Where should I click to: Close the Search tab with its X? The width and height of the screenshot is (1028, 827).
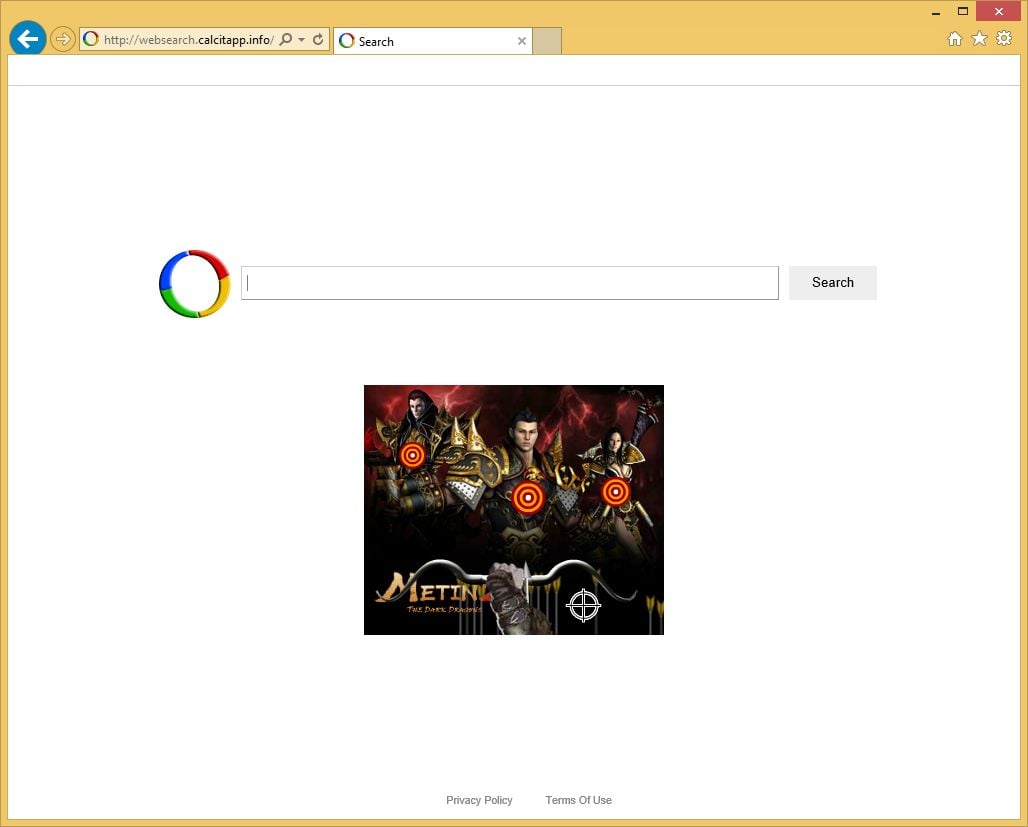[521, 41]
